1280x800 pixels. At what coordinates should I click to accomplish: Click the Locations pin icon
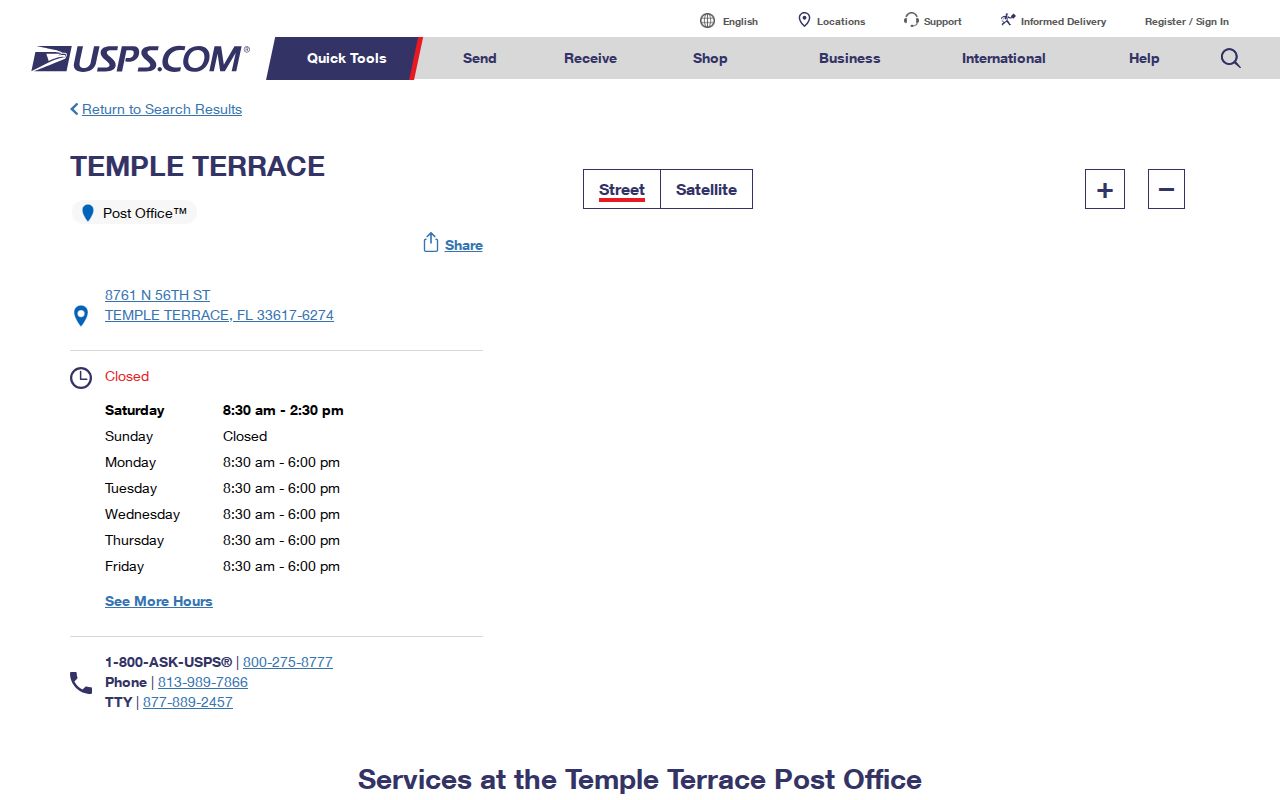coord(804,20)
